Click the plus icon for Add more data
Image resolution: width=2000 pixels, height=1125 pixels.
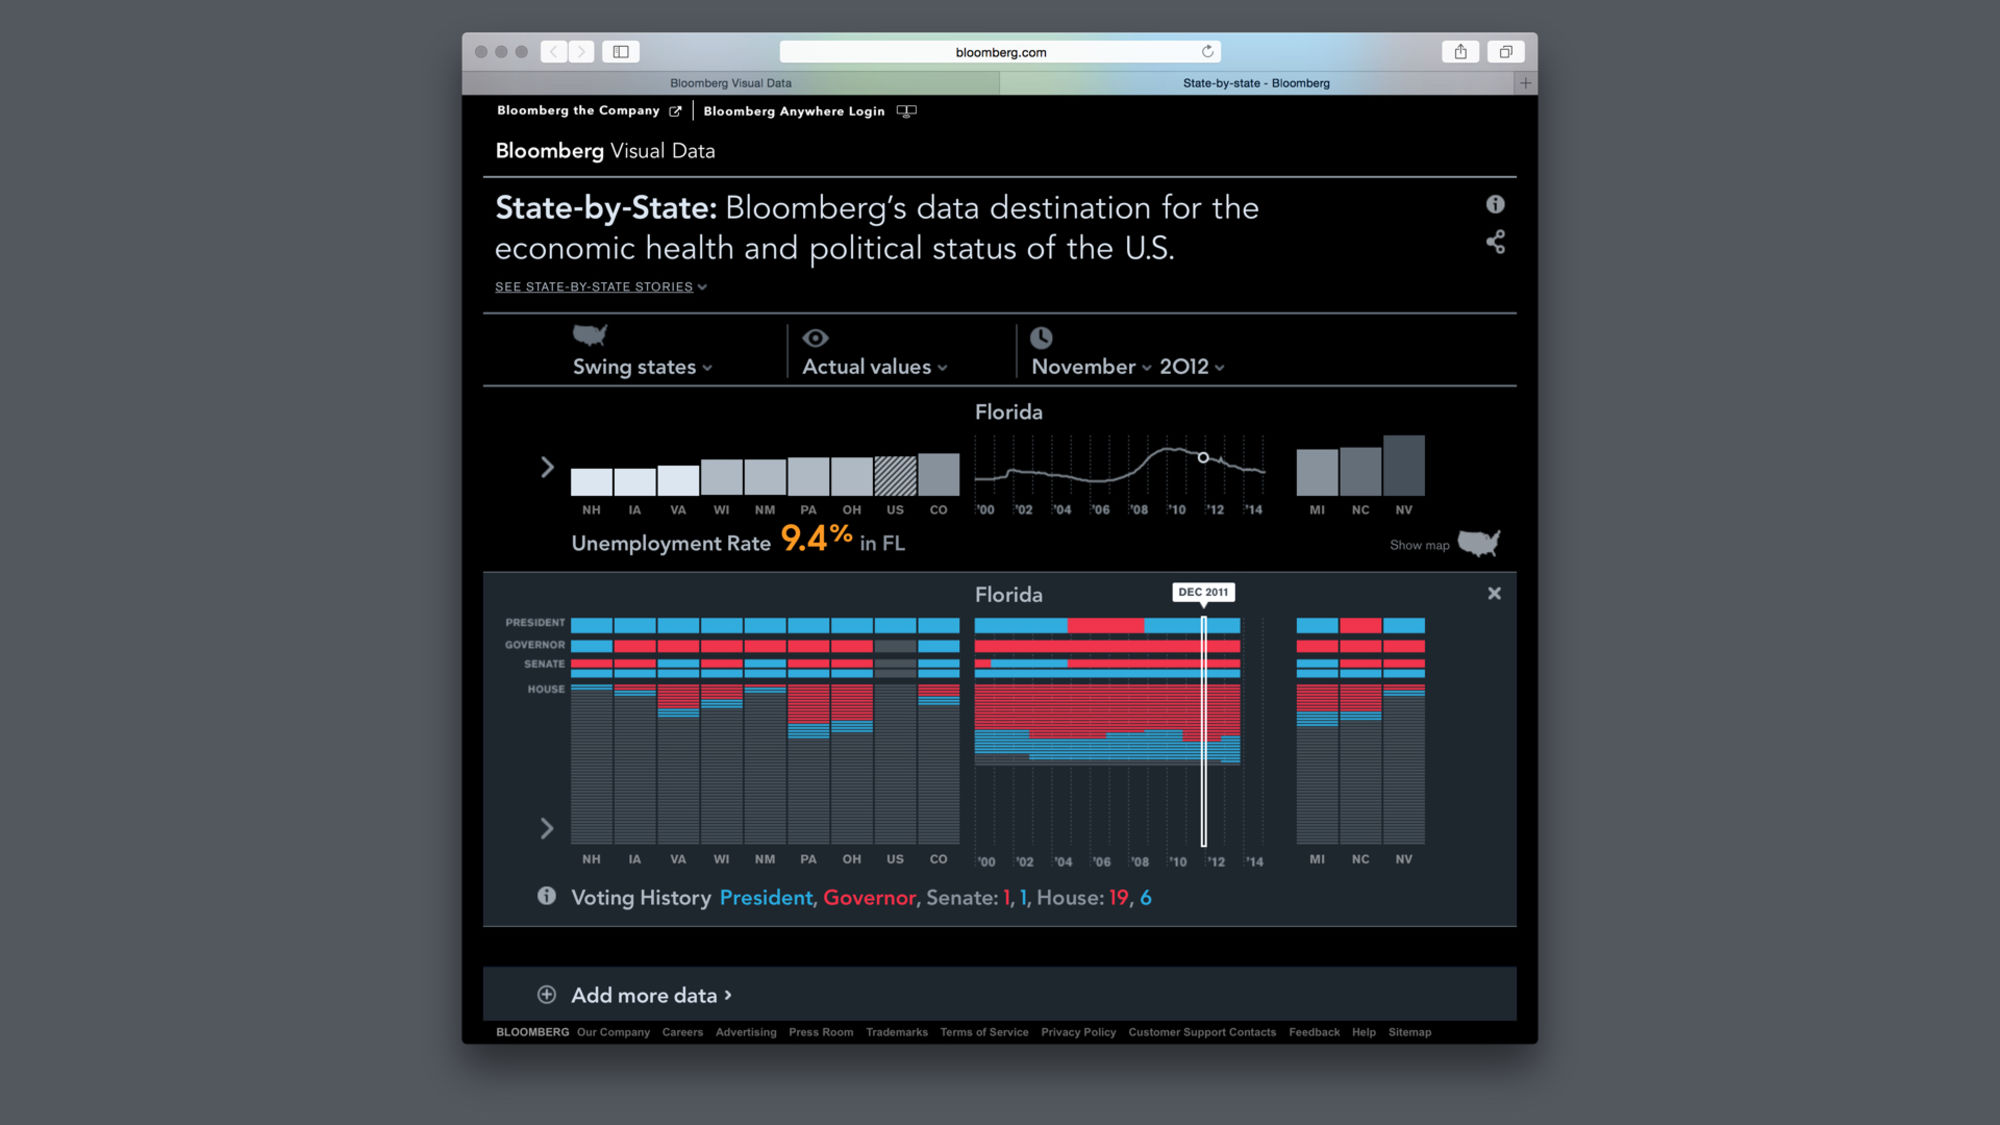click(546, 994)
